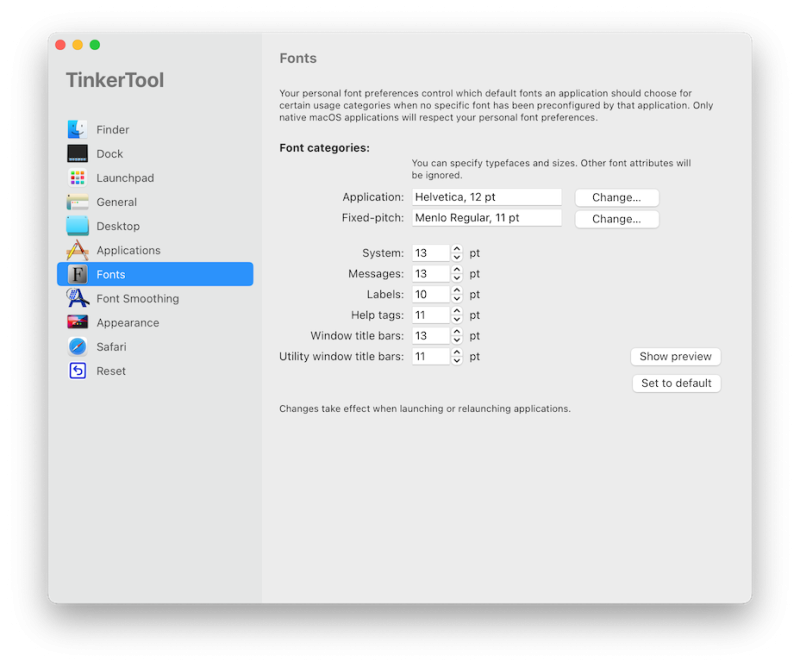Click the Application font field
The image size is (800, 667).
(487, 197)
